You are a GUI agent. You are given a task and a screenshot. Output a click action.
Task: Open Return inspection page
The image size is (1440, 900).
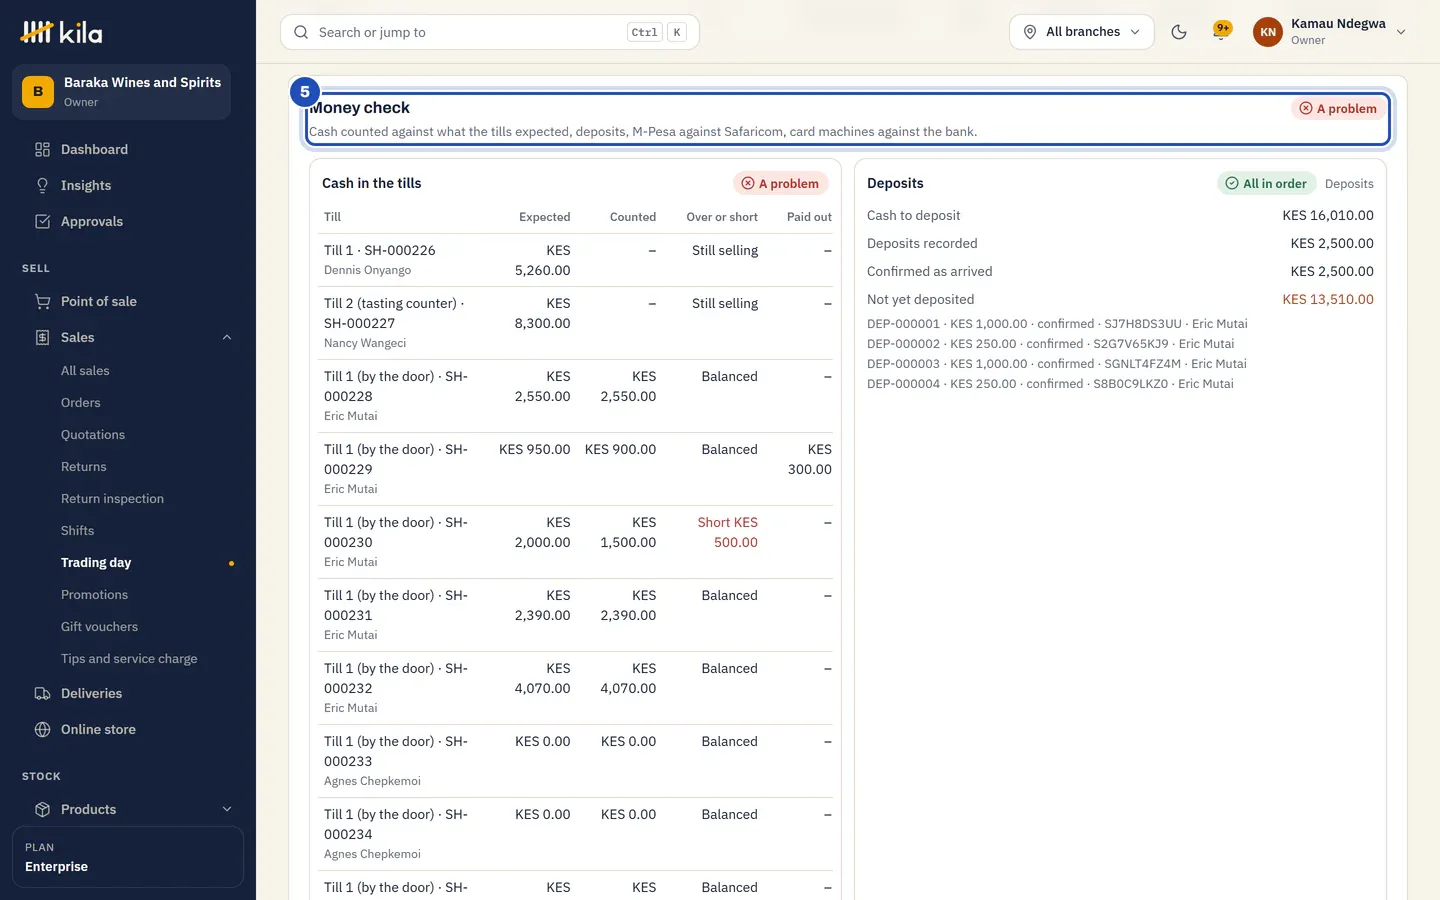(112, 498)
